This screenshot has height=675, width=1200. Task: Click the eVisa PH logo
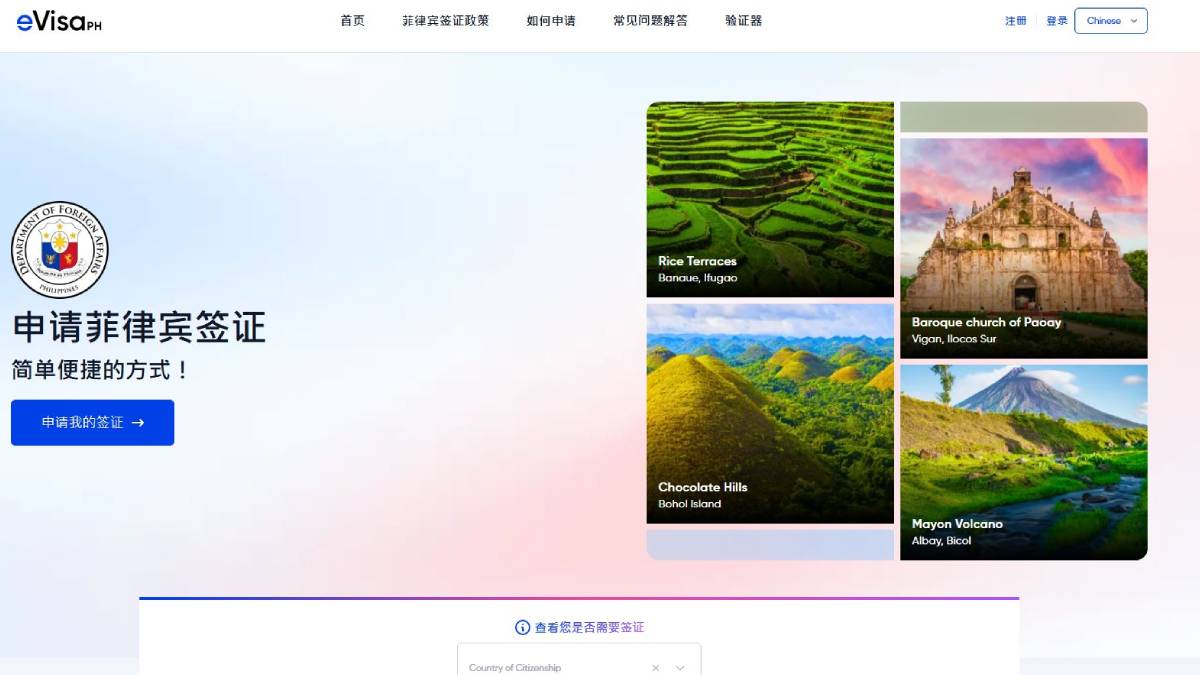59,21
